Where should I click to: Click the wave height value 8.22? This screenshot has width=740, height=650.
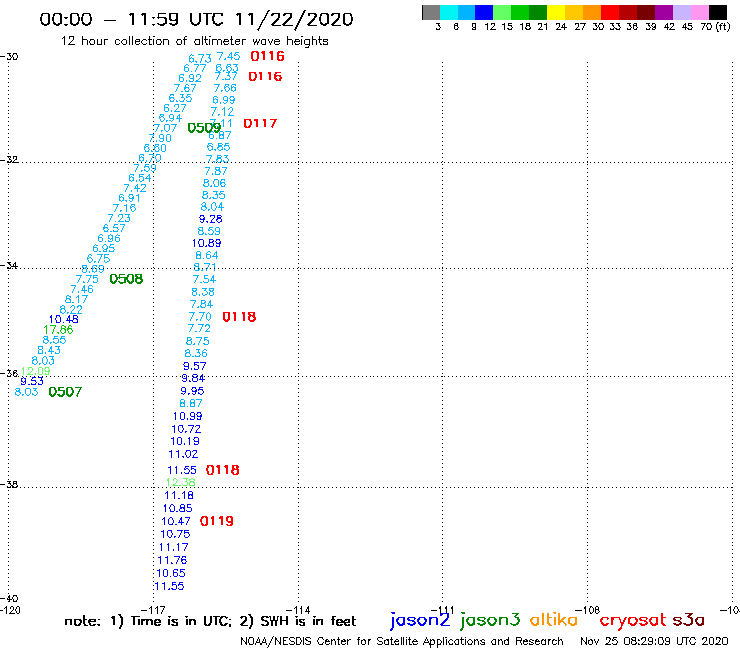click(x=71, y=310)
